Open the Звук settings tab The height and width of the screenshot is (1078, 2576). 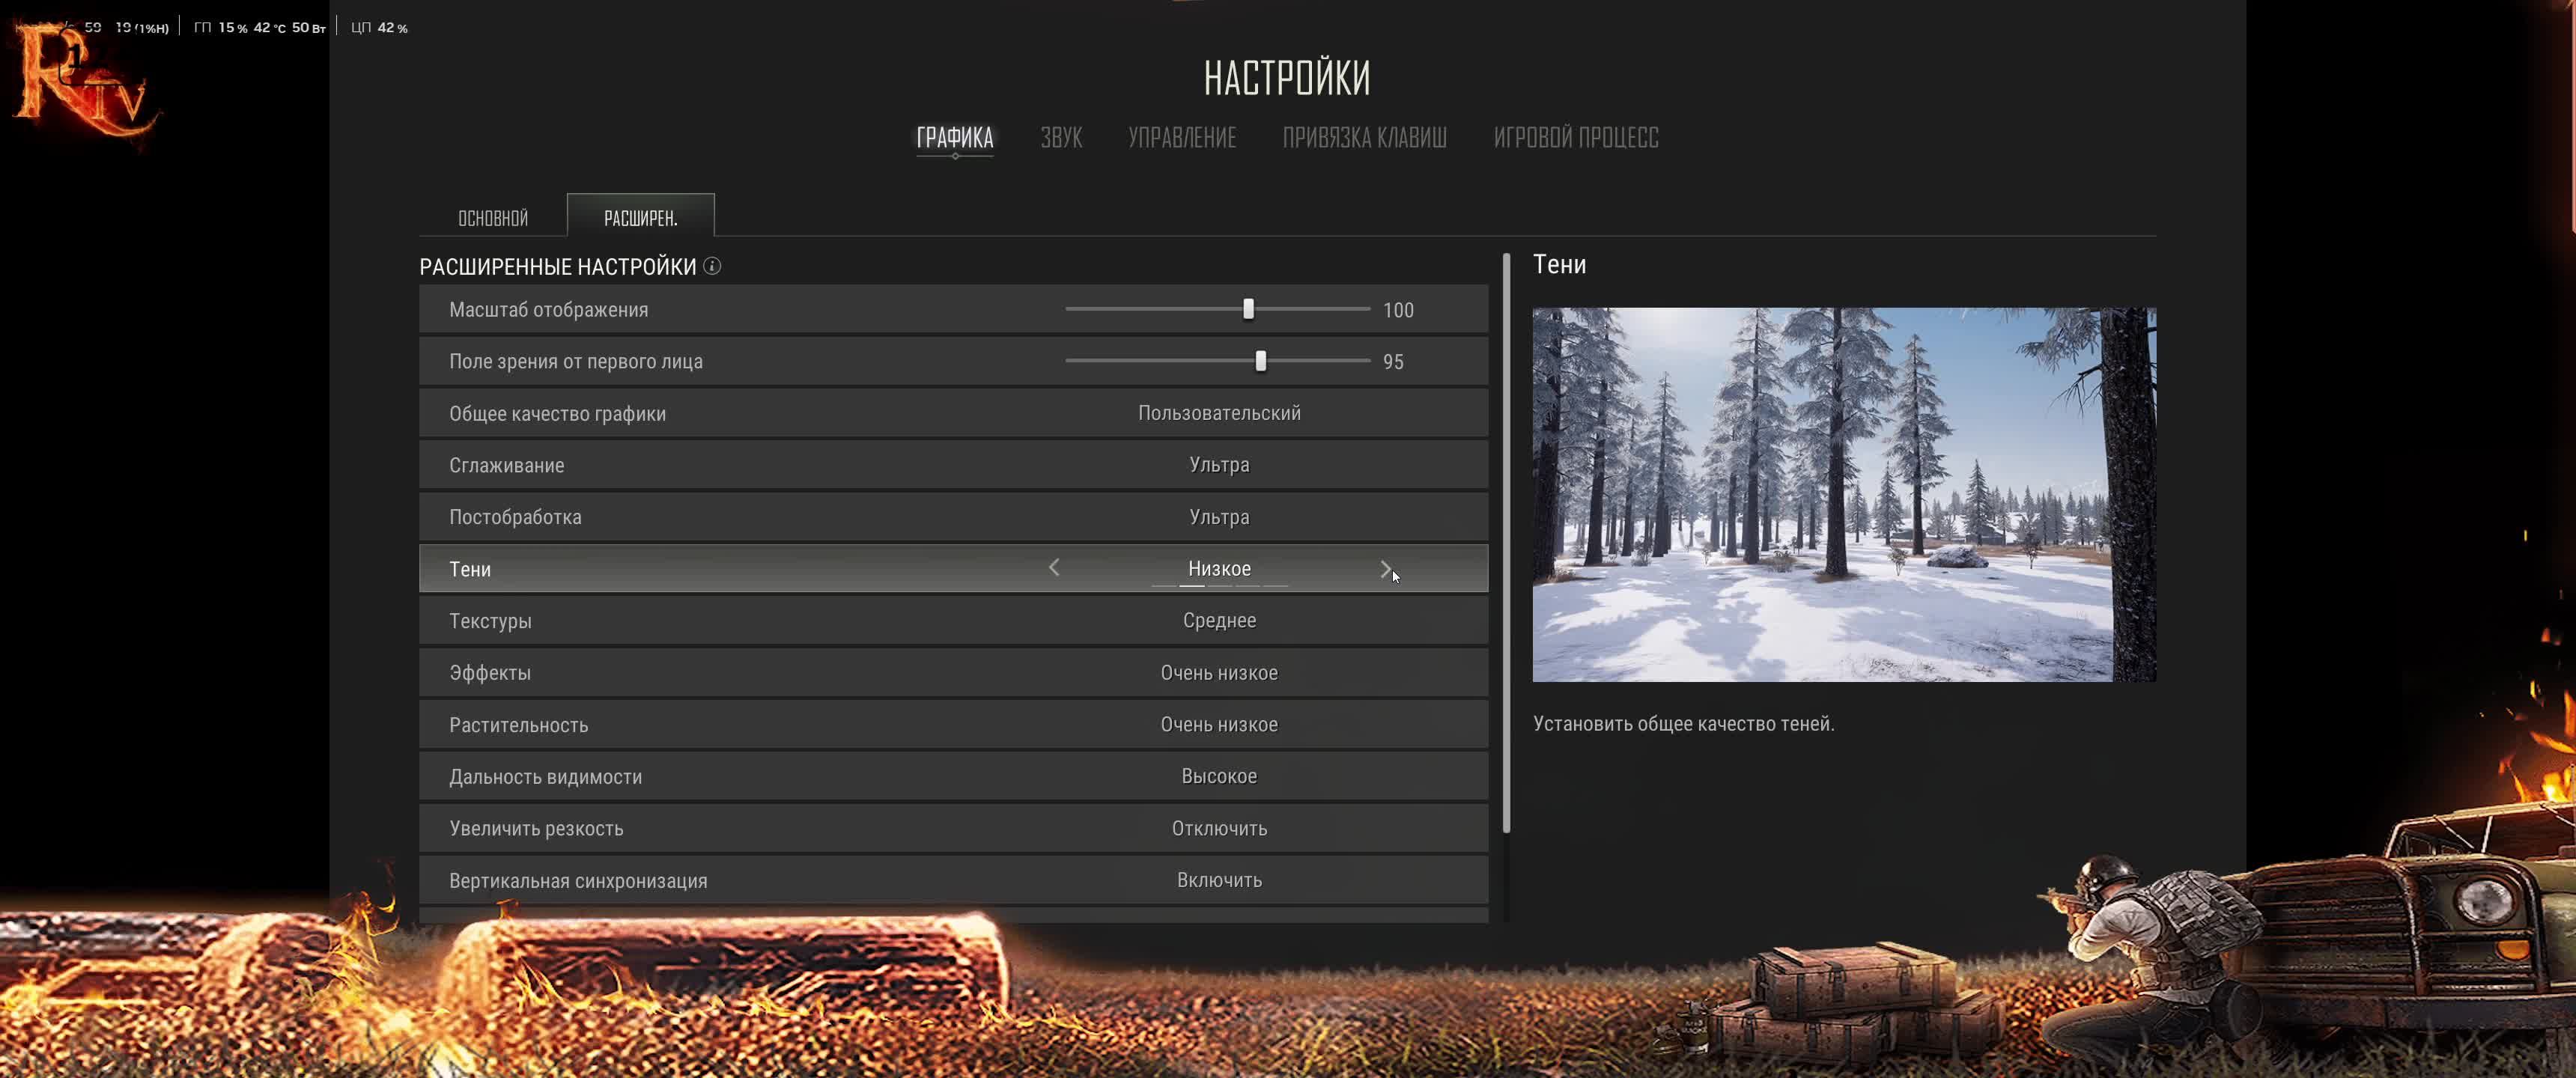tap(1061, 138)
